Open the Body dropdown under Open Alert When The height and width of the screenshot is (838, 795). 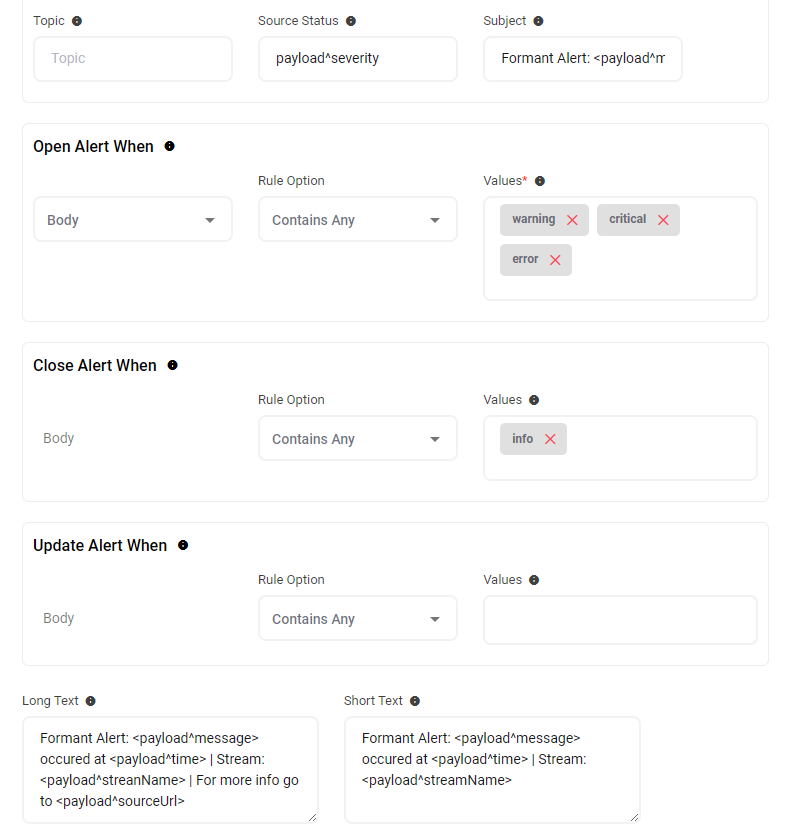pos(133,220)
